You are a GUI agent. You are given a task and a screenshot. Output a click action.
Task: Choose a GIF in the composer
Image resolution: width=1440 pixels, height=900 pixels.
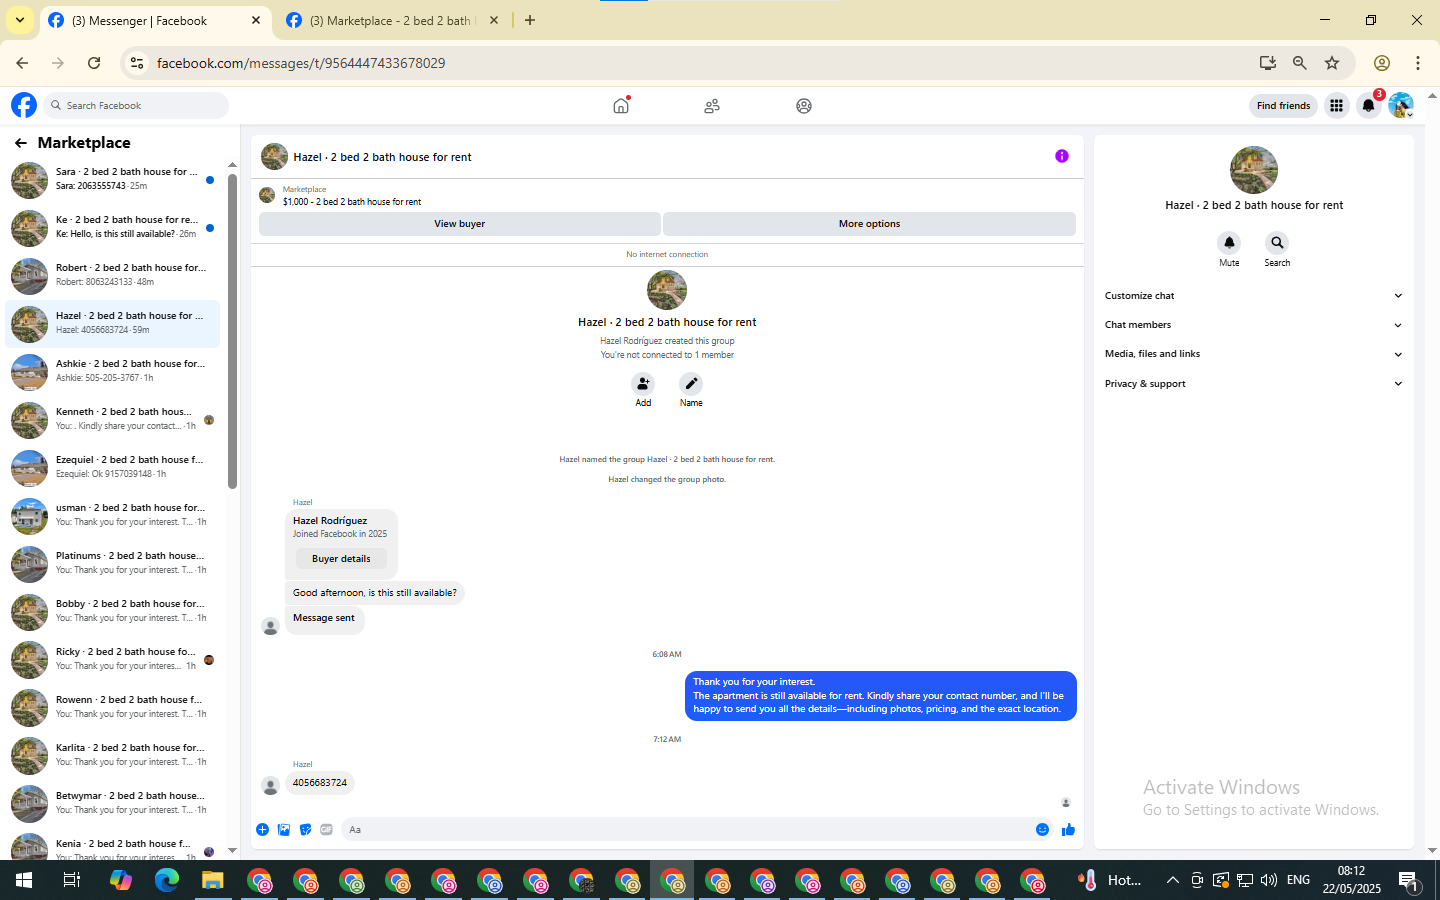(x=326, y=829)
